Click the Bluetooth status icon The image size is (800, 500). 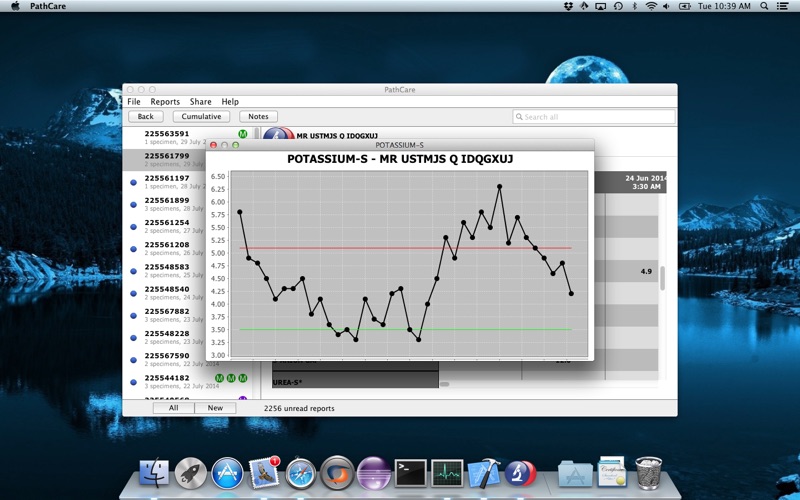click(x=635, y=6)
